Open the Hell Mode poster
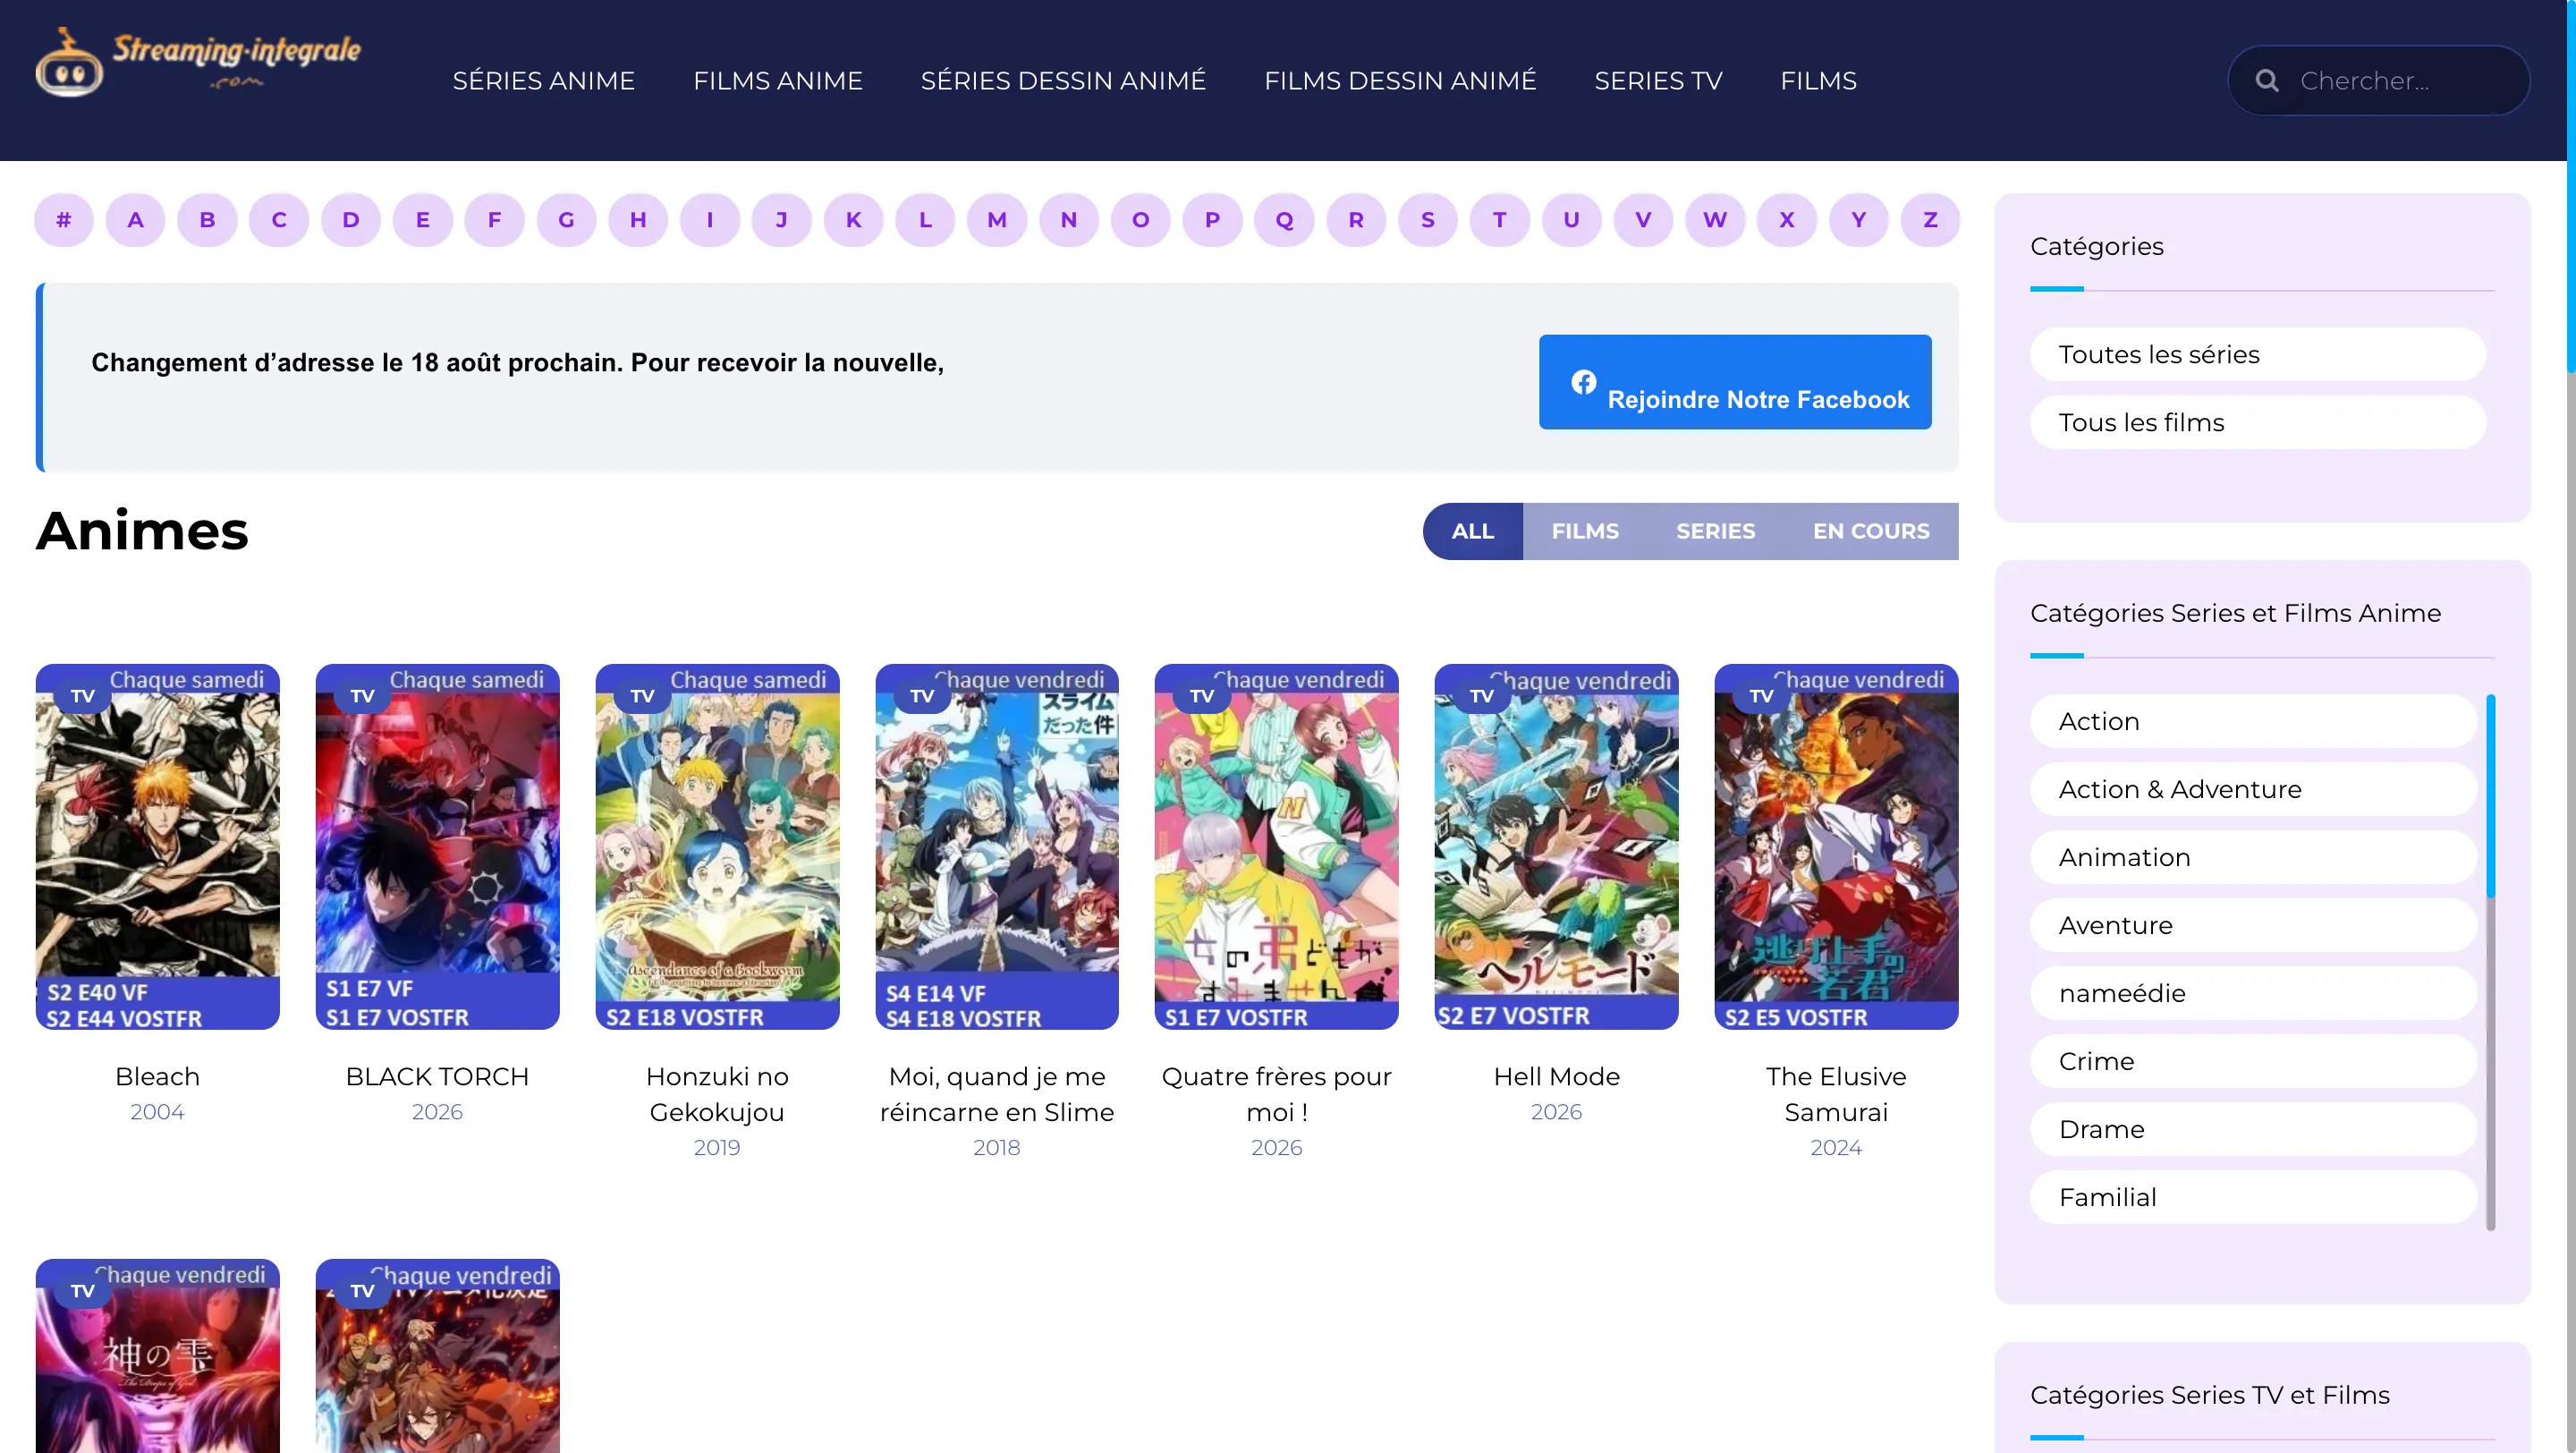Image resolution: width=2576 pixels, height=1453 pixels. tap(1557, 847)
